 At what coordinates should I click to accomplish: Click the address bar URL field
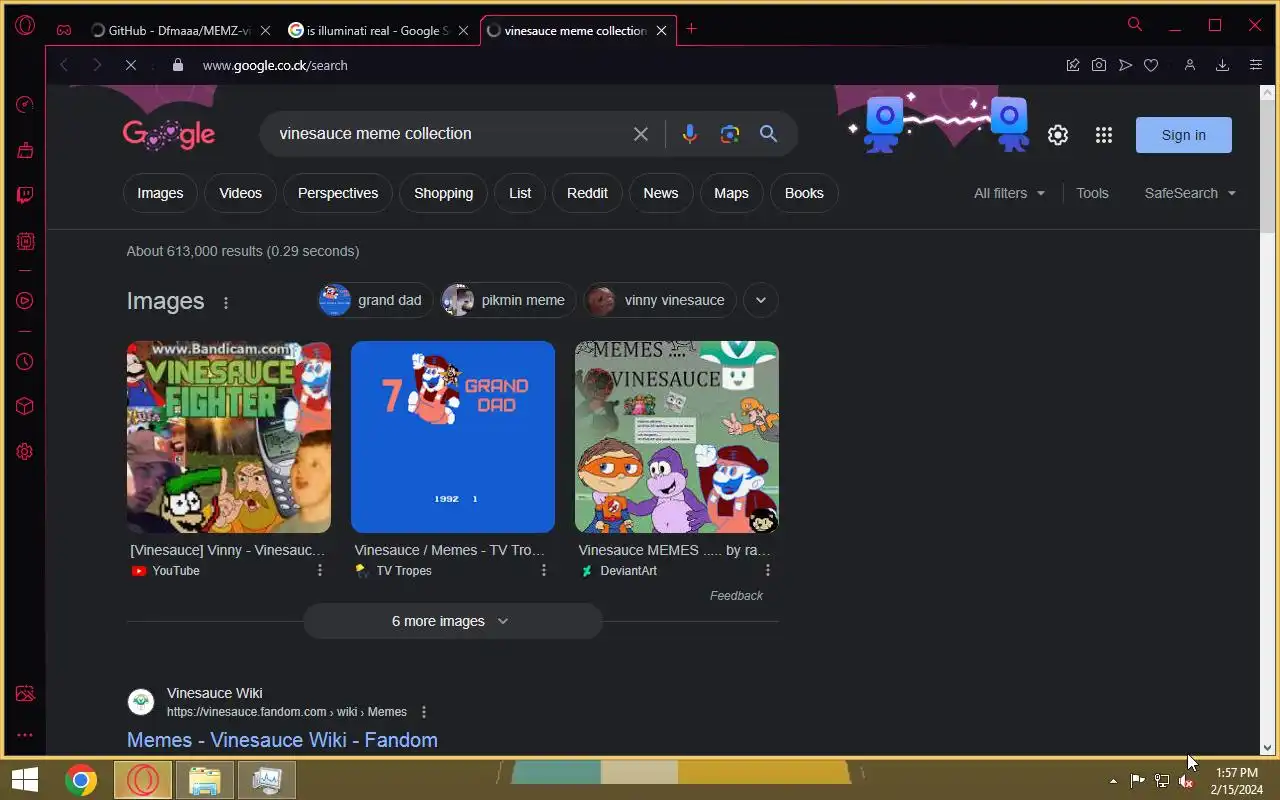(x=620, y=65)
